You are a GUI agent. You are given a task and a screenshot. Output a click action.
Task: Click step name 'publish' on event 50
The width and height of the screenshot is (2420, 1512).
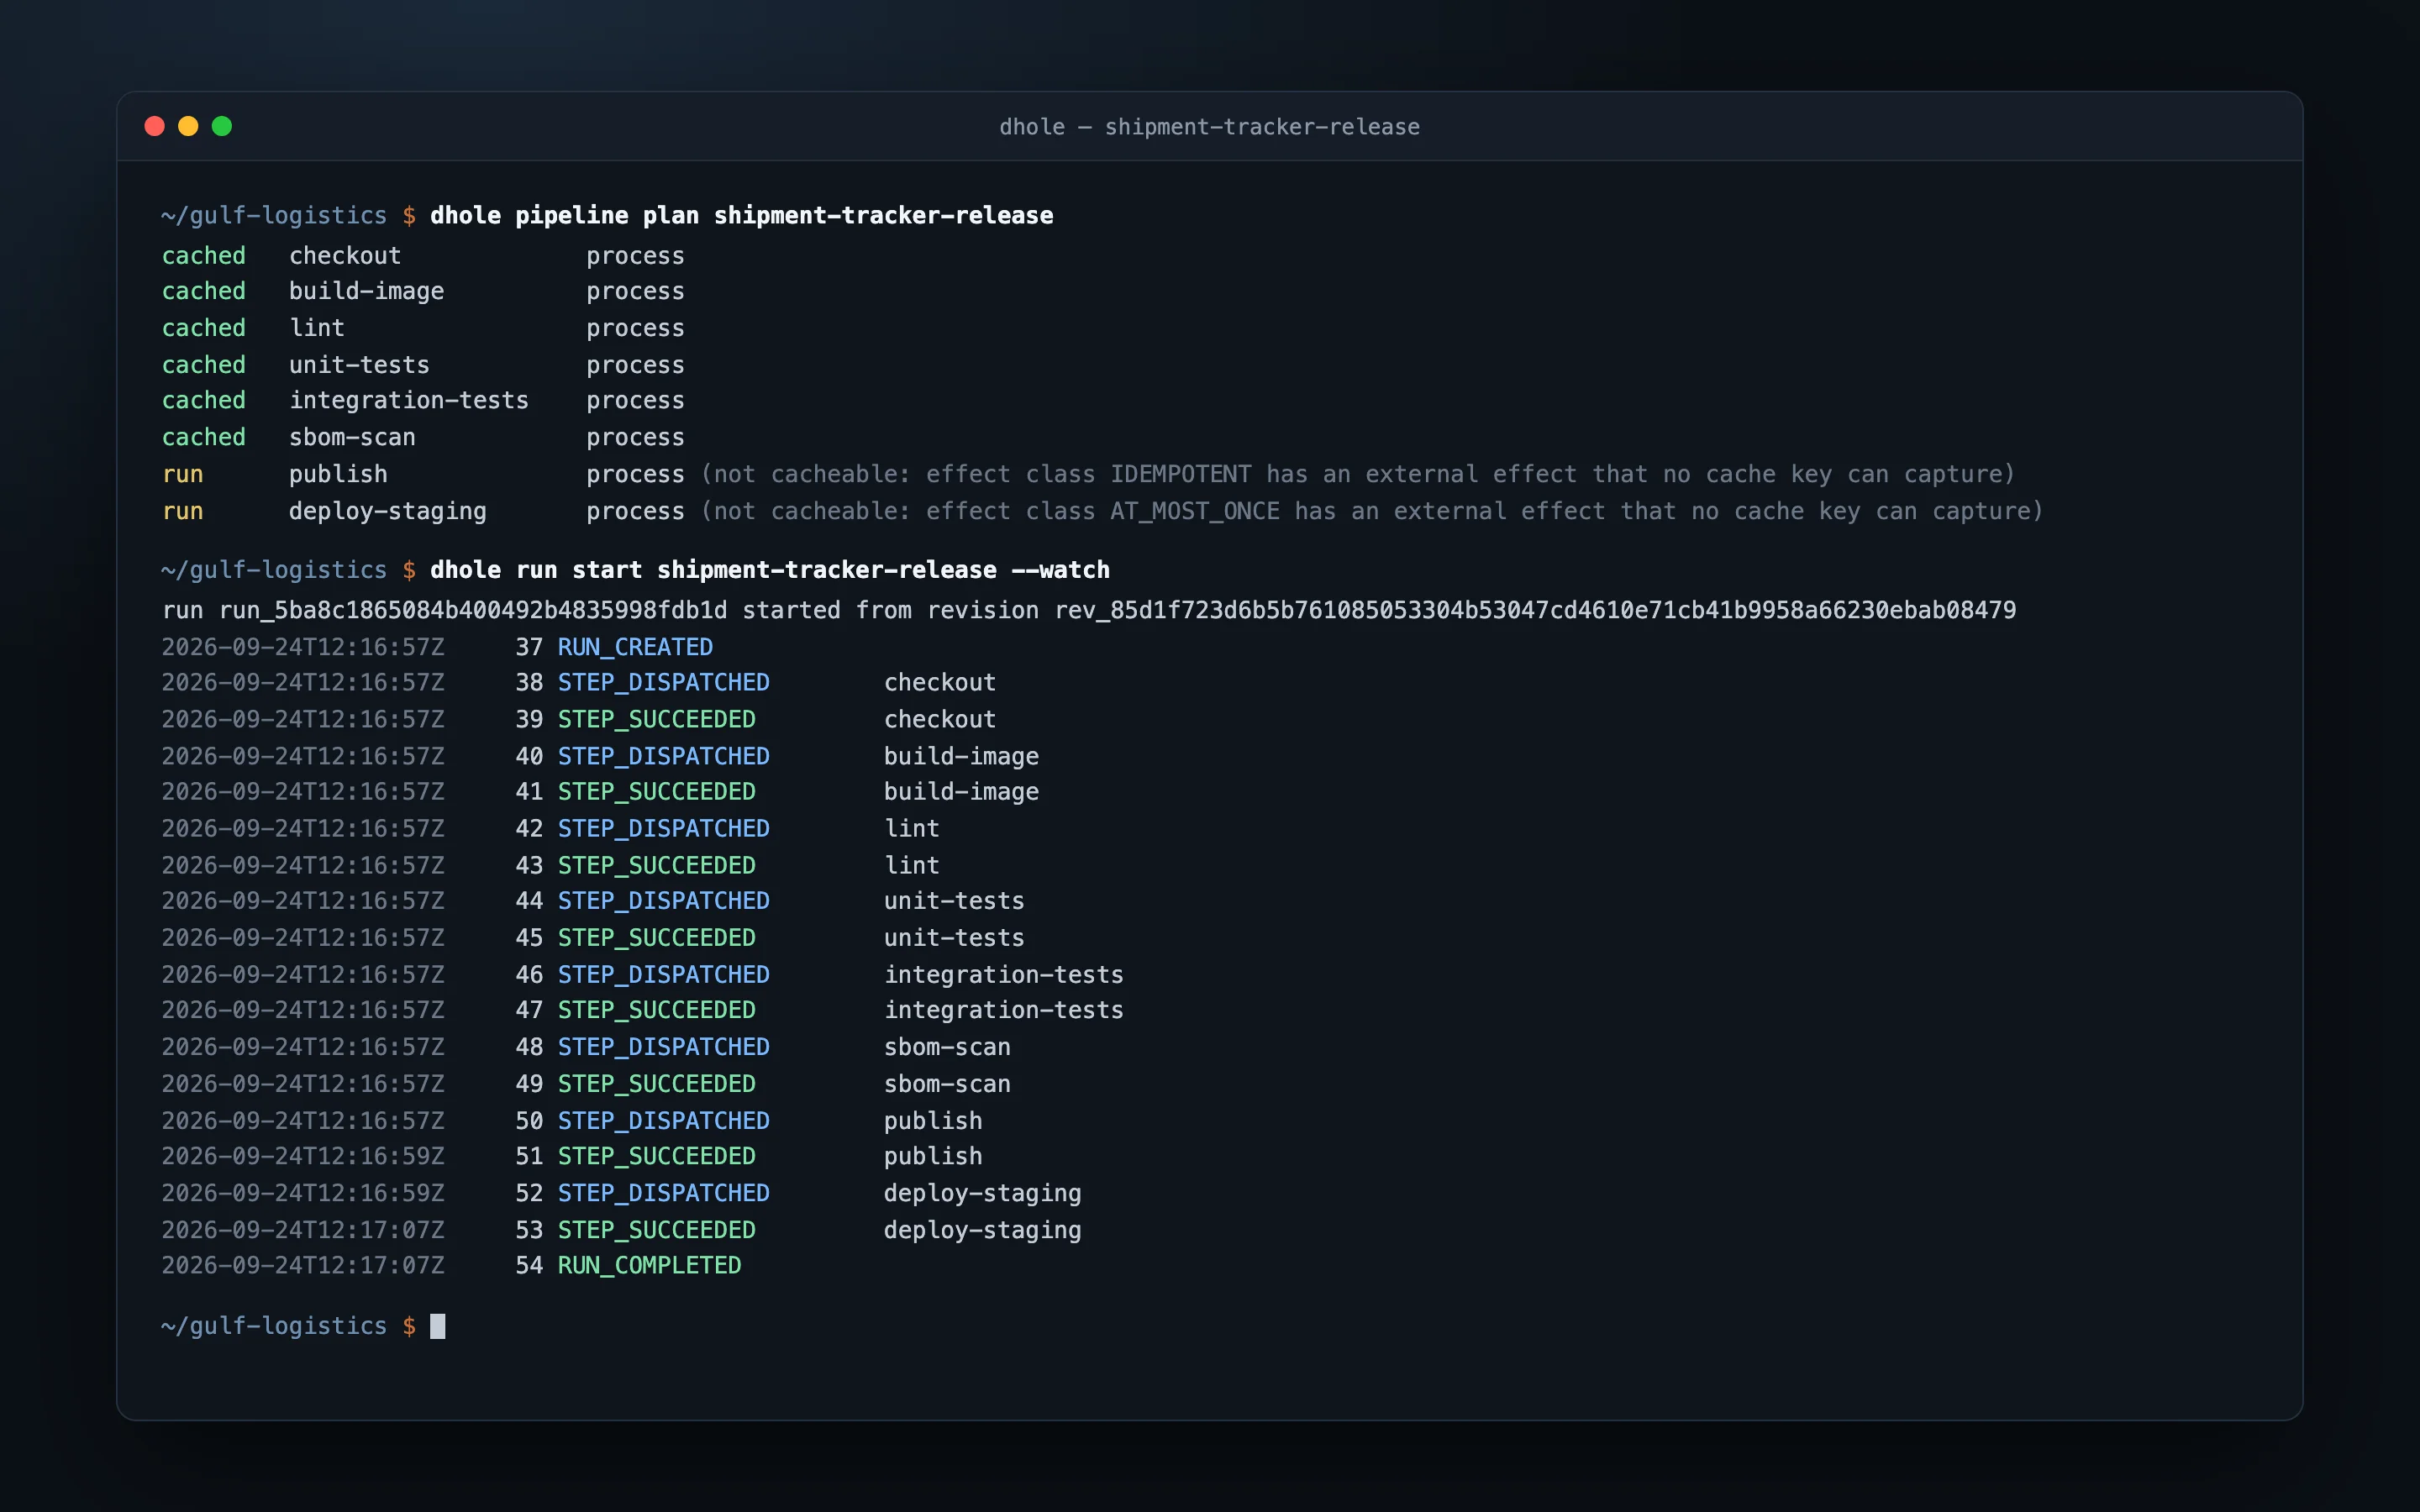click(x=933, y=1120)
